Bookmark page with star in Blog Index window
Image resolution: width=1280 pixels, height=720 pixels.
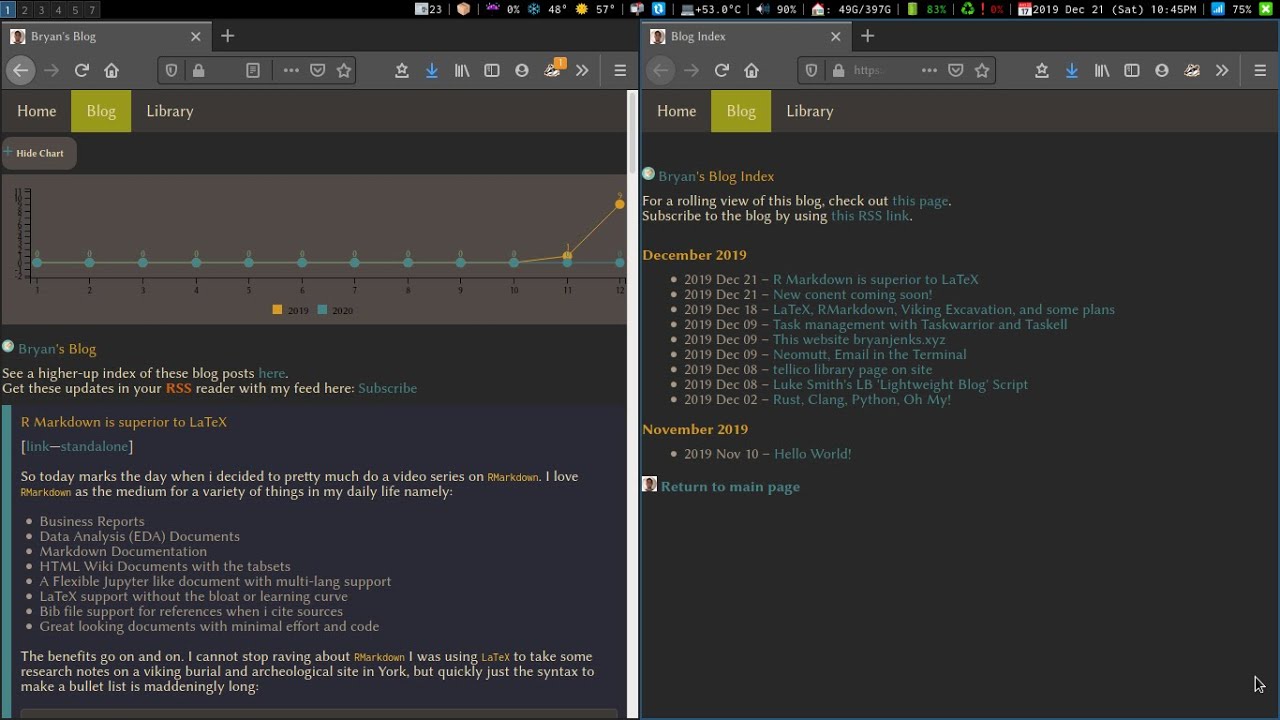(x=982, y=71)
